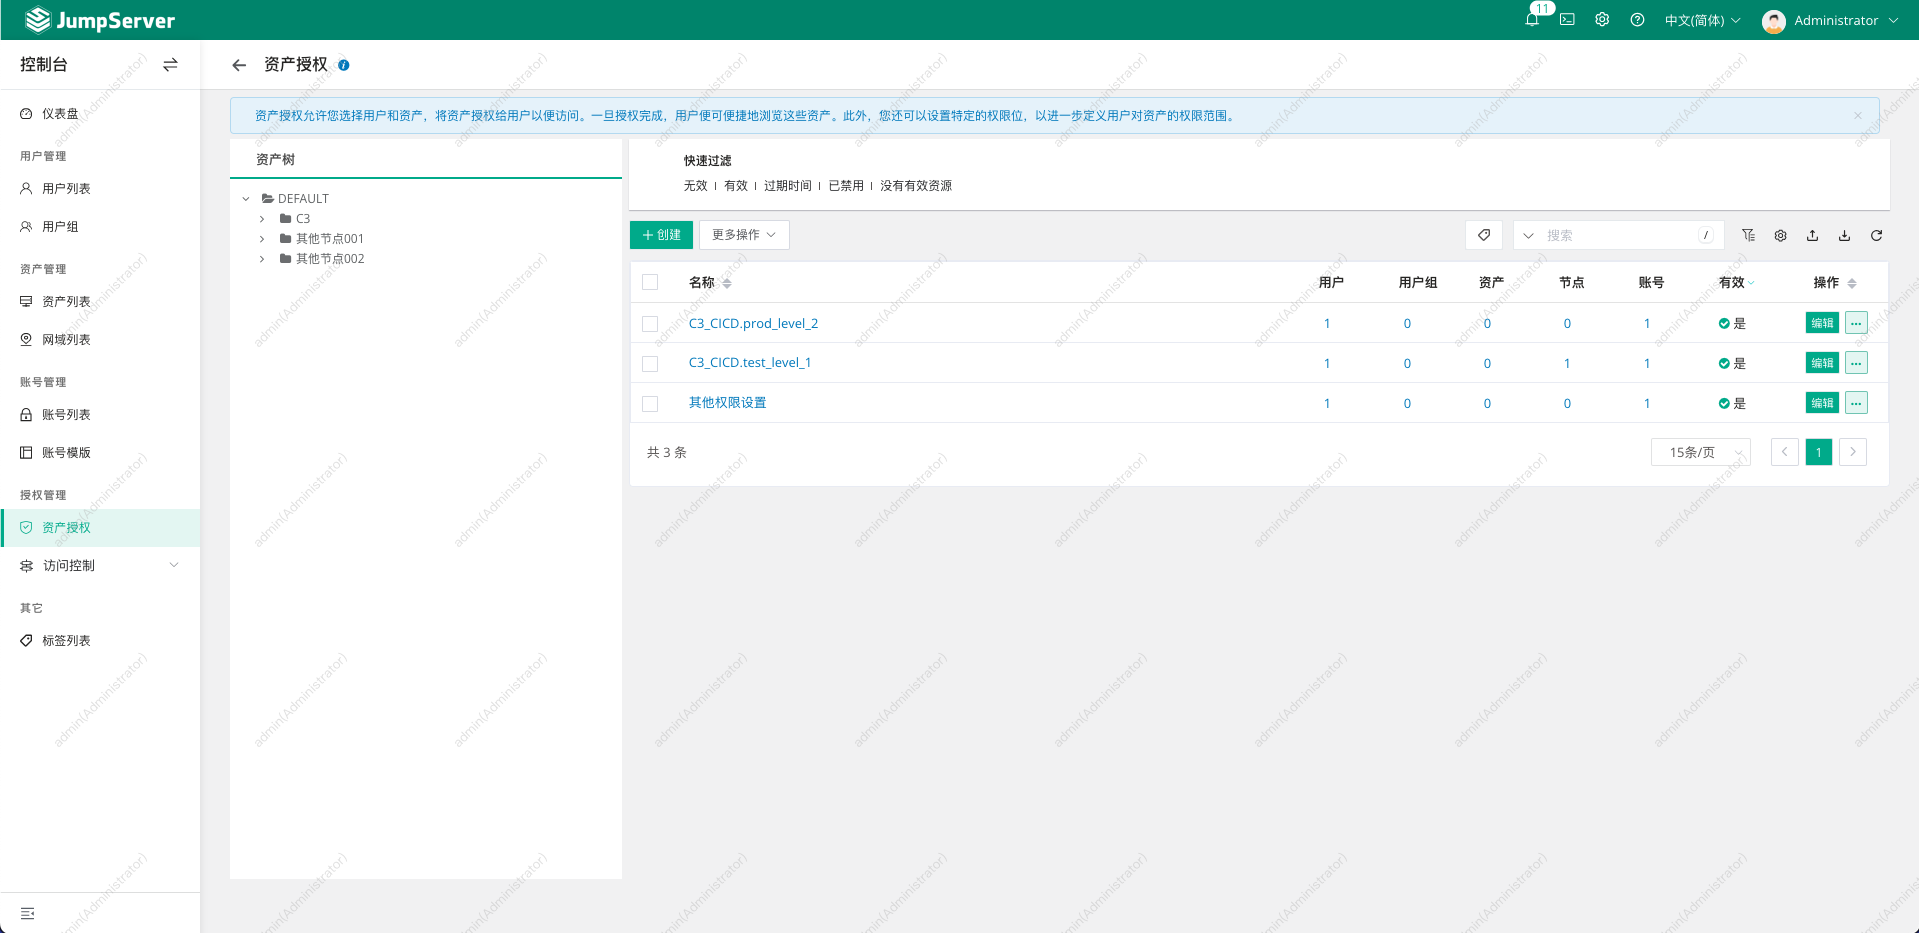Screen dimensions: 1919x933
Task: Collapse the sidebar using bottom-left icon
Action: point(28,913)
